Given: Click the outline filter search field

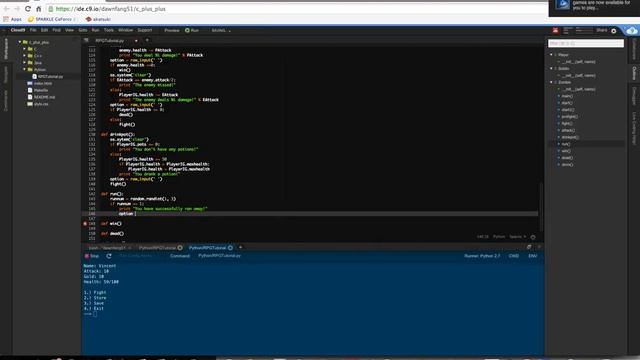Looking at the screenshot, I should pyautogui.click(x=586, y=43).
